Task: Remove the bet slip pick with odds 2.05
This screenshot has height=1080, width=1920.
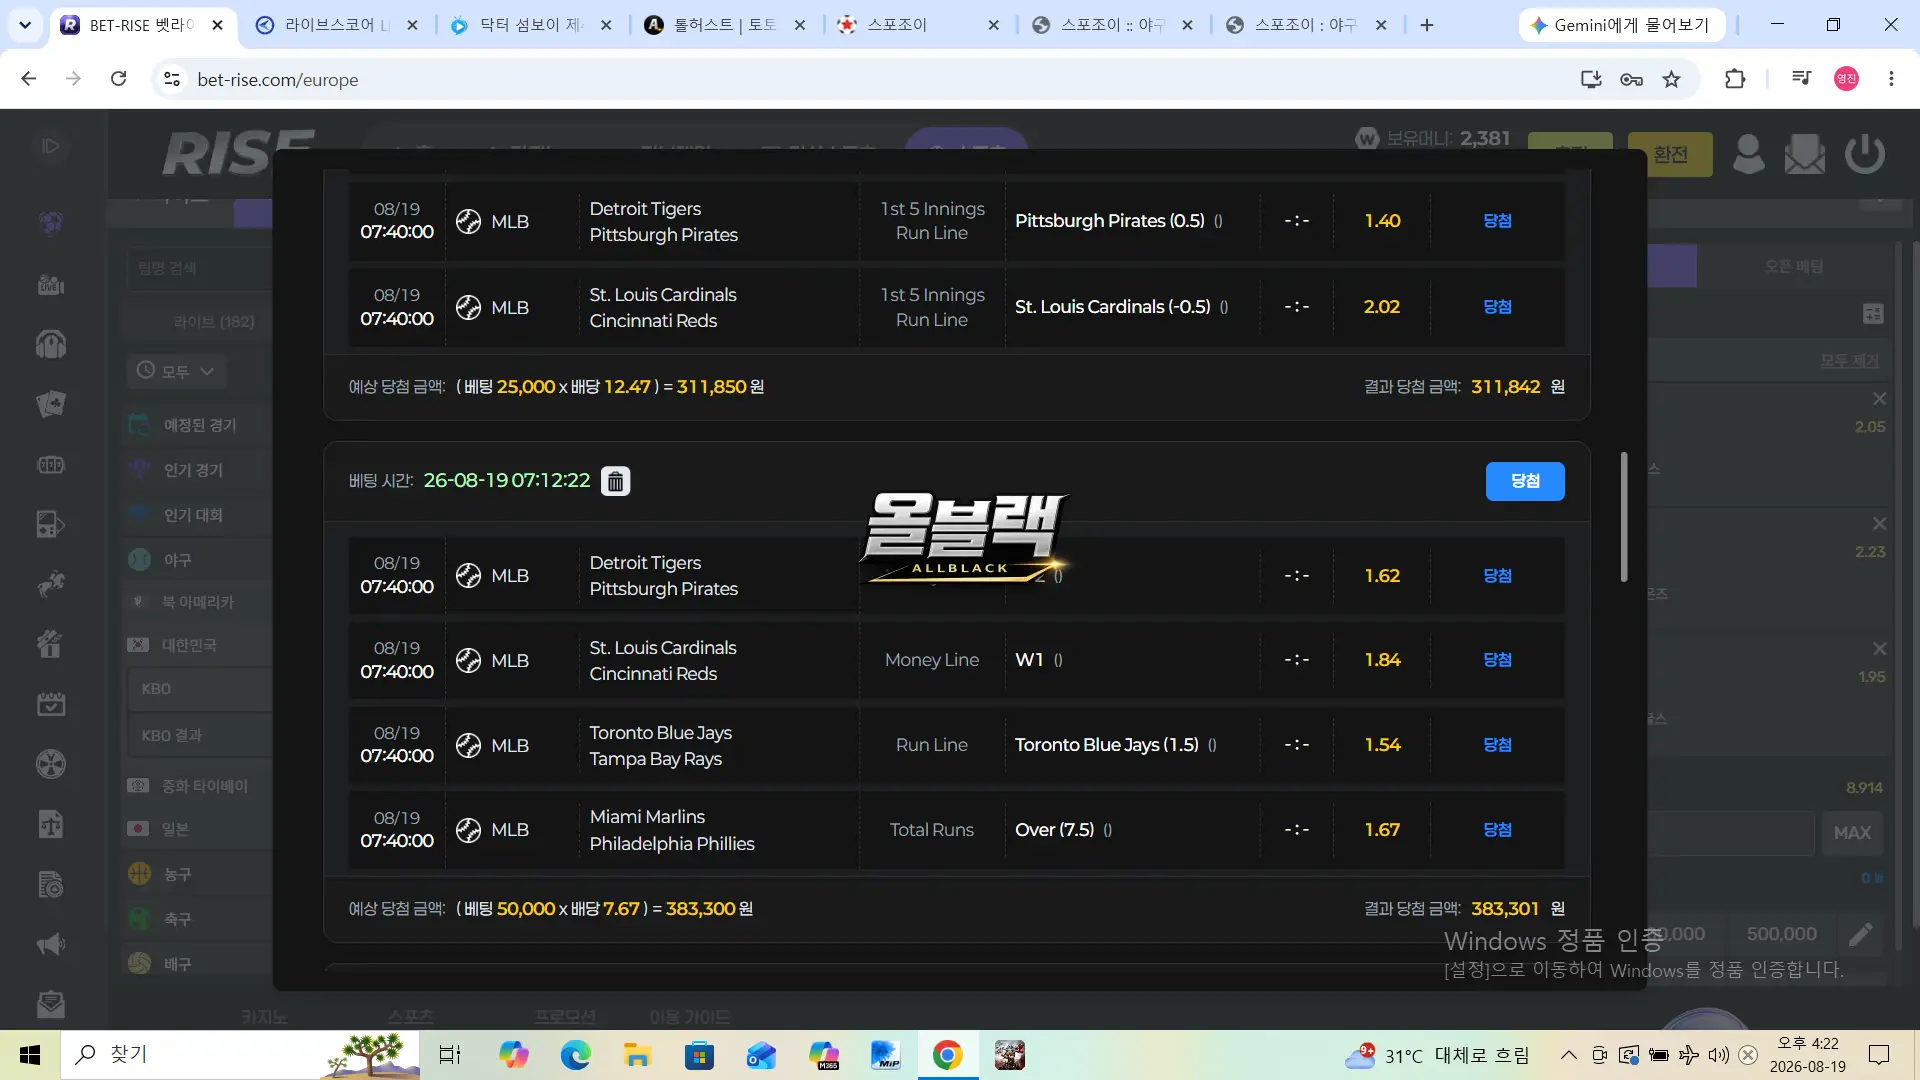Action: pyautogui.click(x=1880, y=399)
